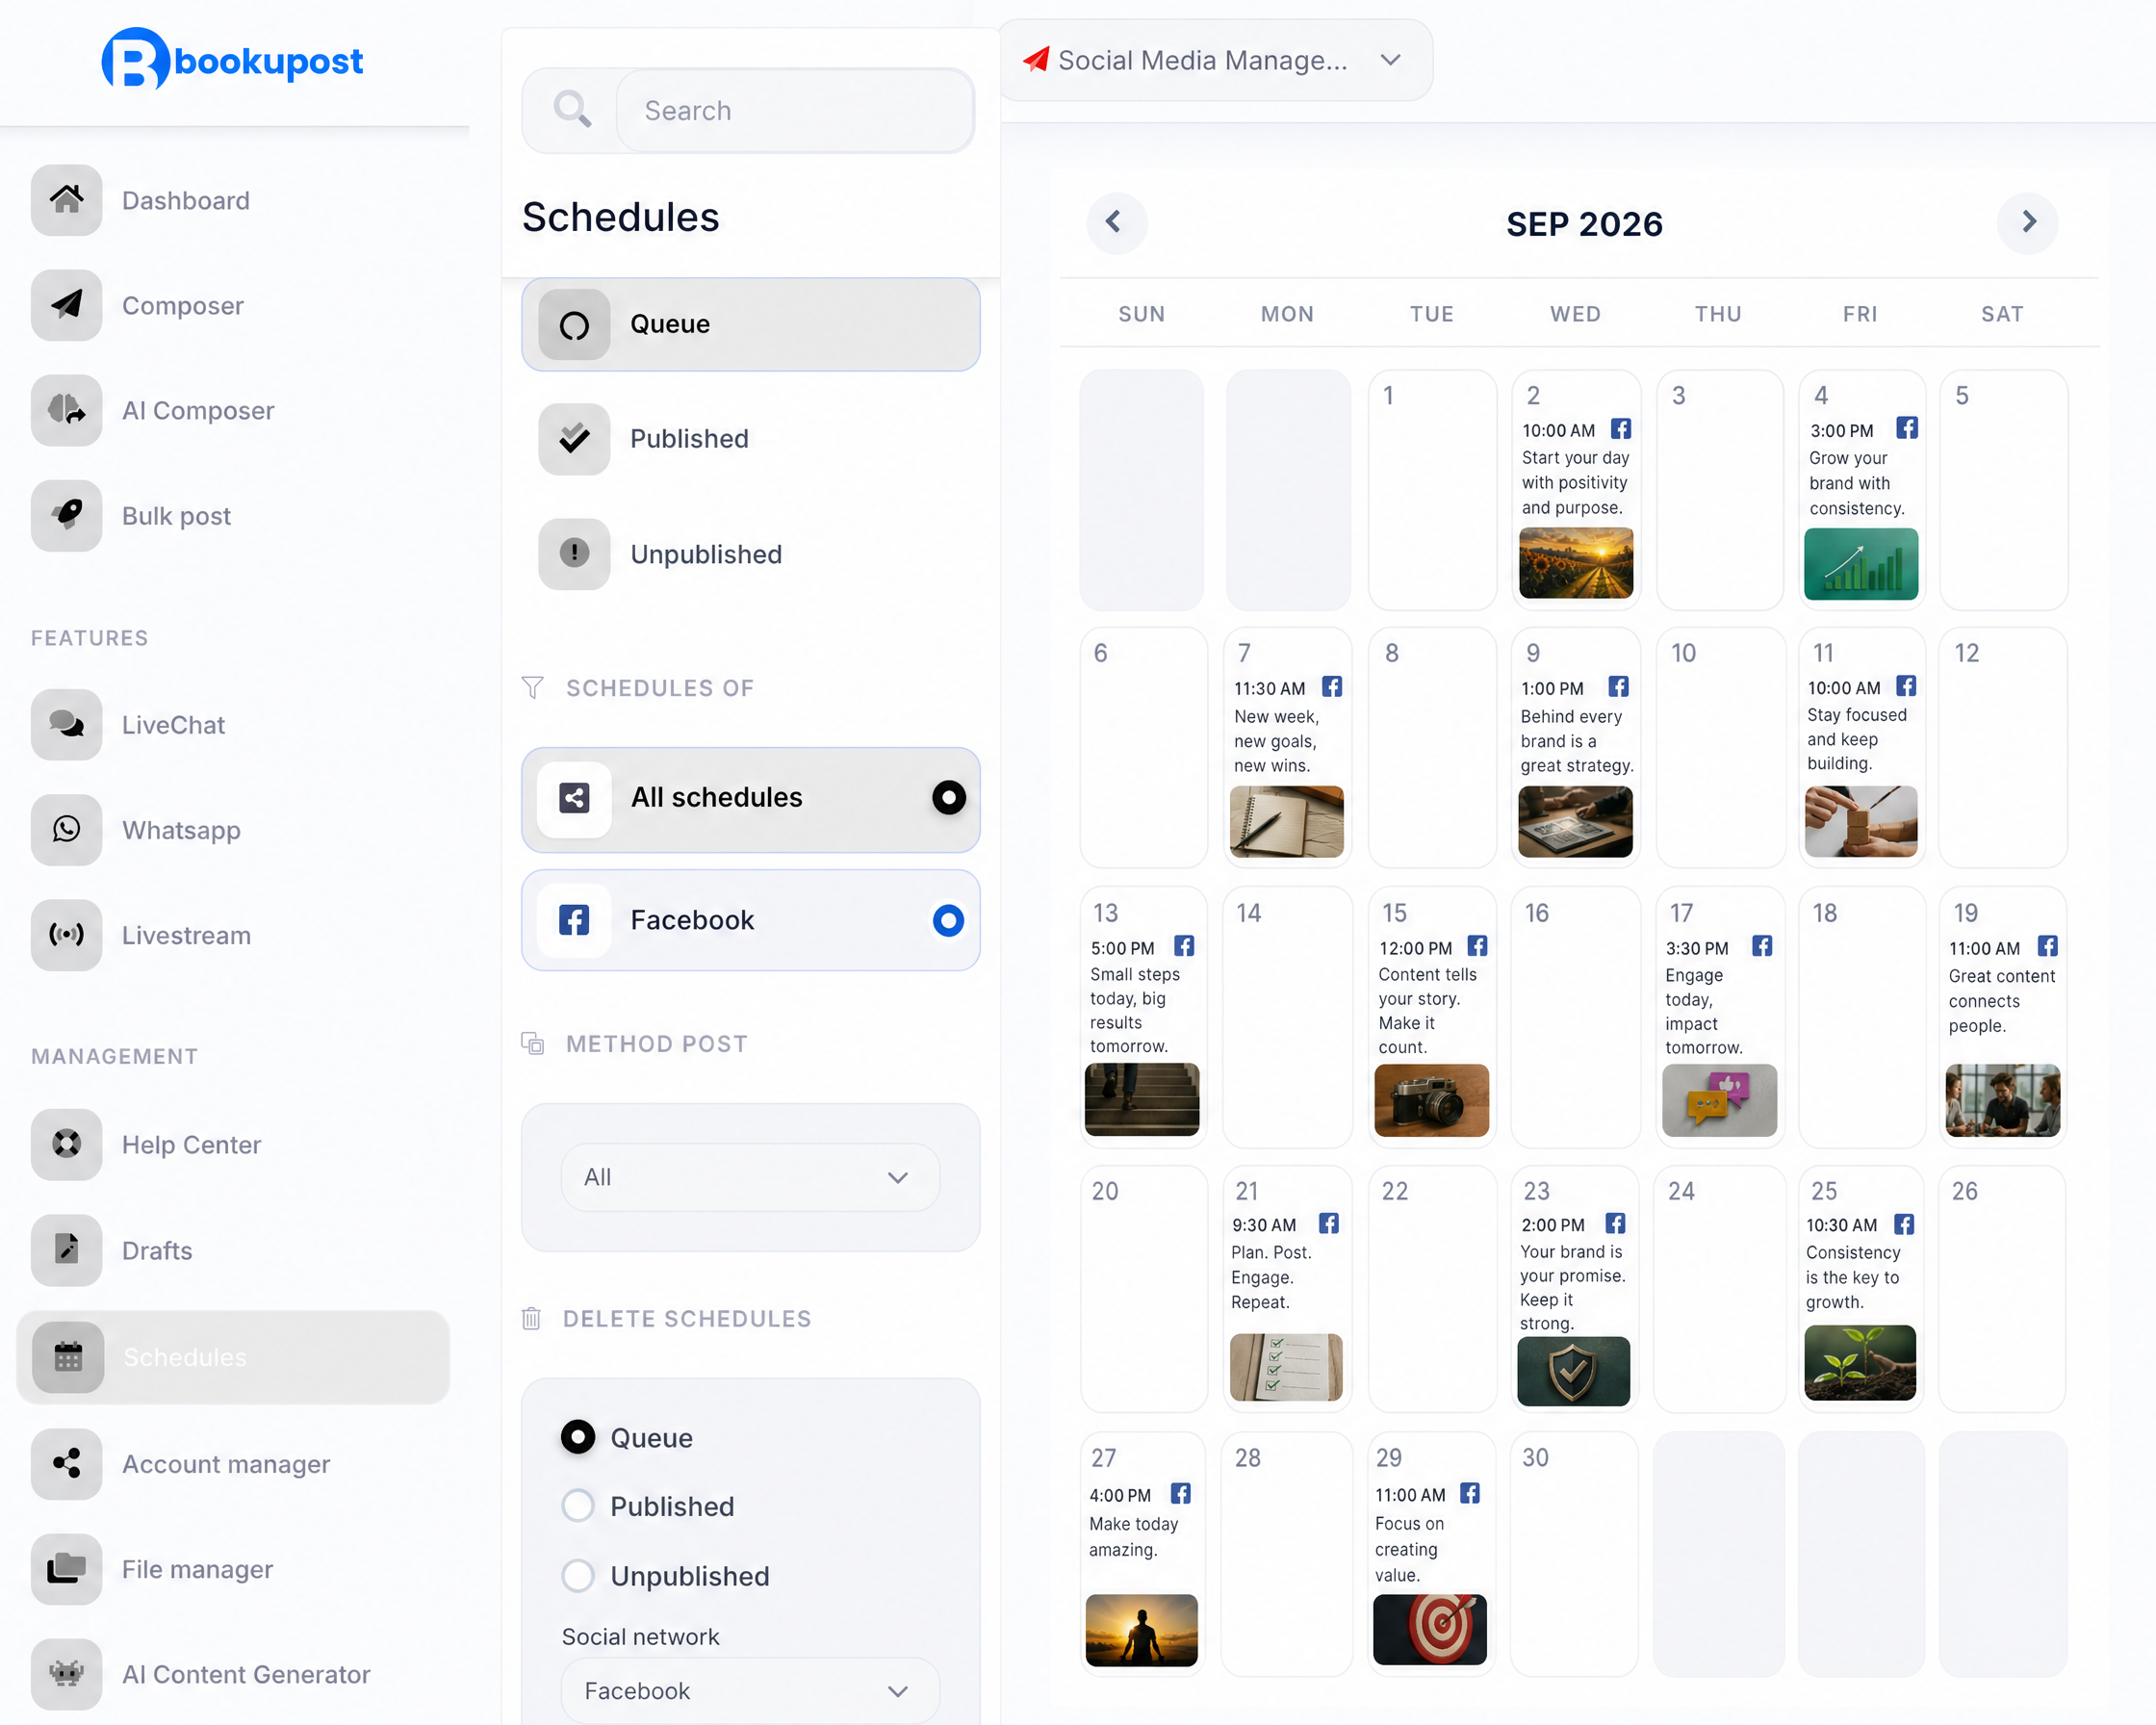Open the Drafts document icon
The height and width of the screenshot is (1725, 2156).
(x=66, y=1249)
